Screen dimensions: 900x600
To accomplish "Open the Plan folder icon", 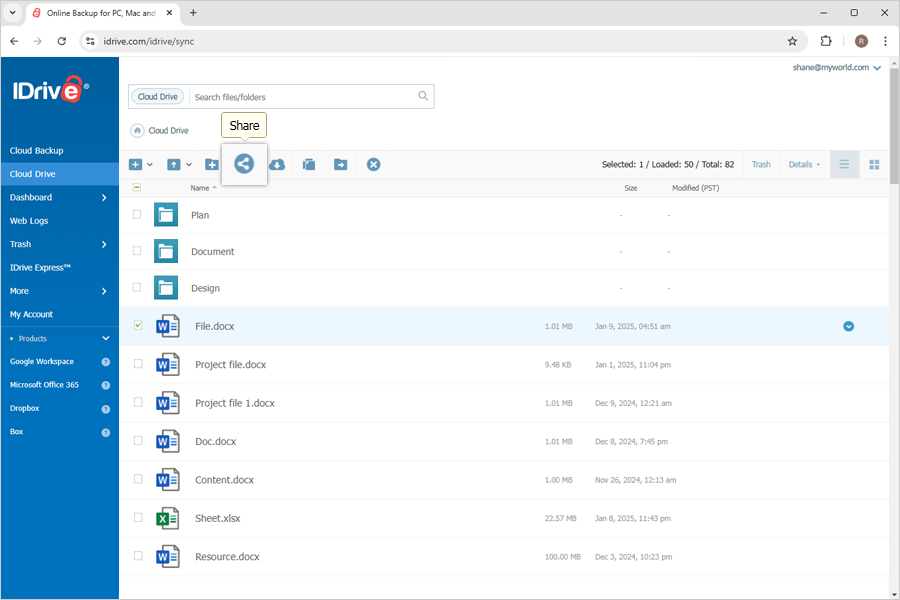I will 166,215.
